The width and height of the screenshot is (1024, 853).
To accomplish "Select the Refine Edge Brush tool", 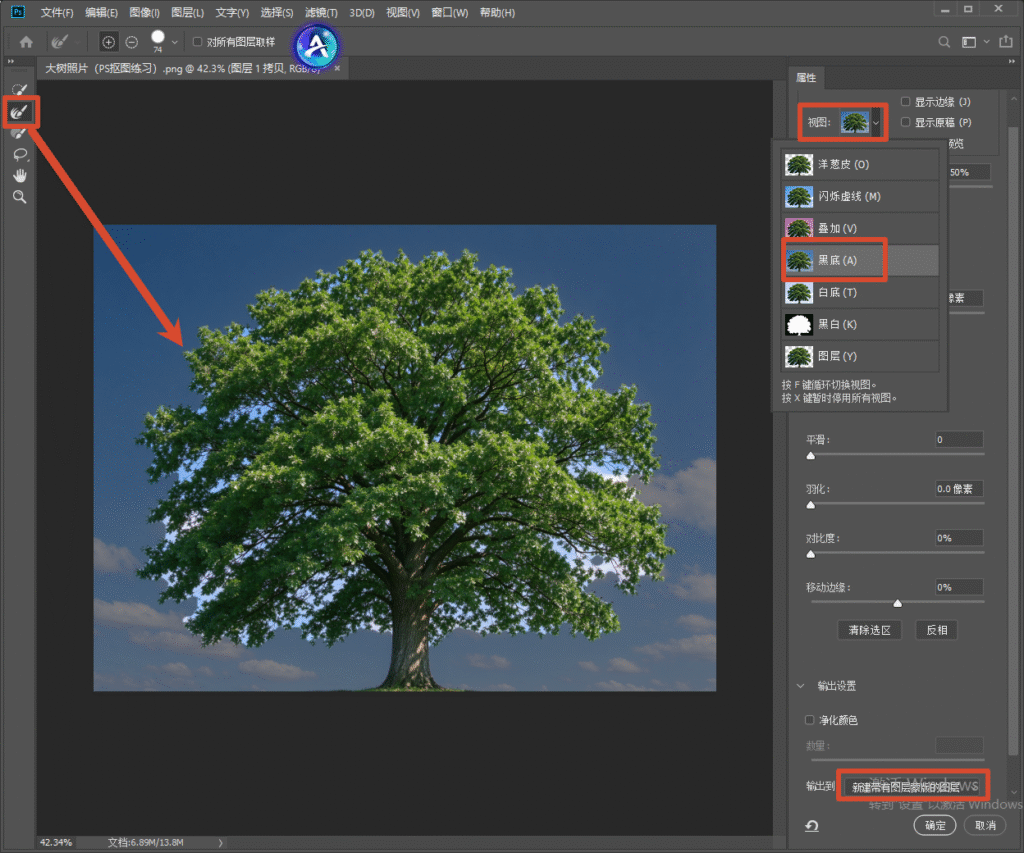I will [20, 112].
